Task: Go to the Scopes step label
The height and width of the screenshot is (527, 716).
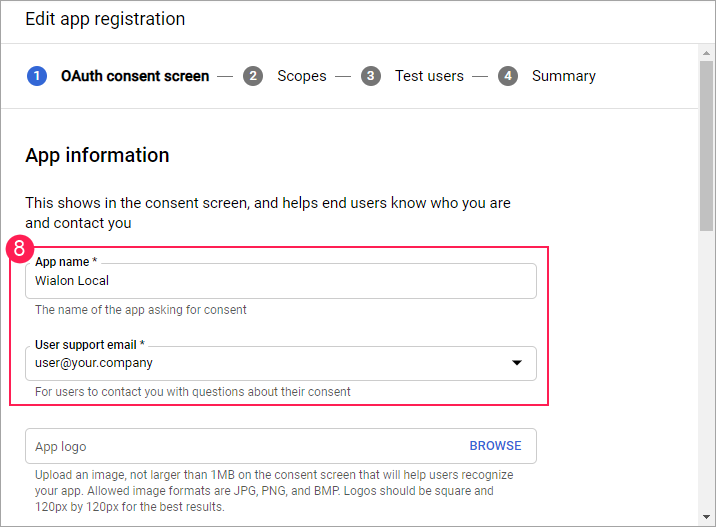Action: pos(302,76)
